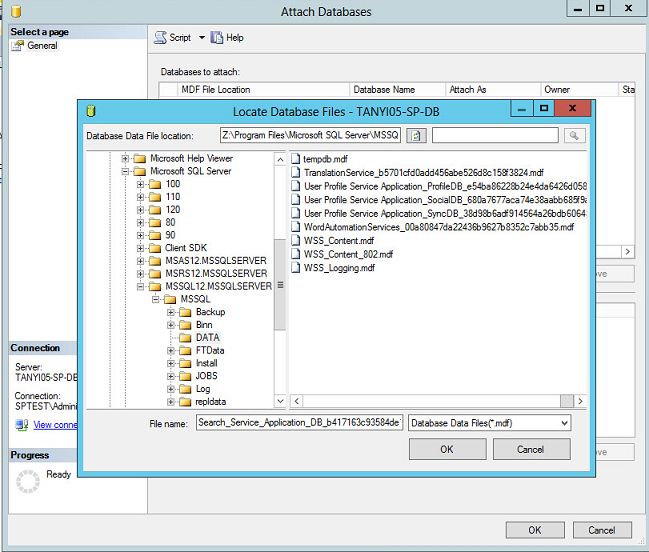Select the Backup folder
649x552 pixels.
pyautogui.click(x=210, y=312)
